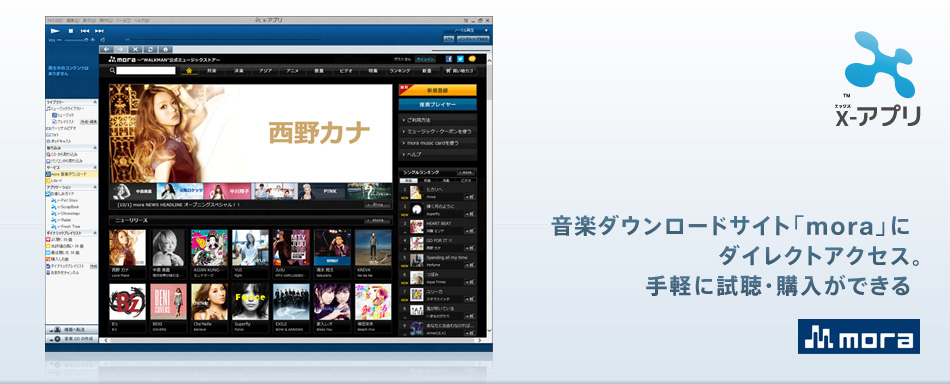
Task: Skip to next track button
Action: pyautogui.click(x=99, y=30)
